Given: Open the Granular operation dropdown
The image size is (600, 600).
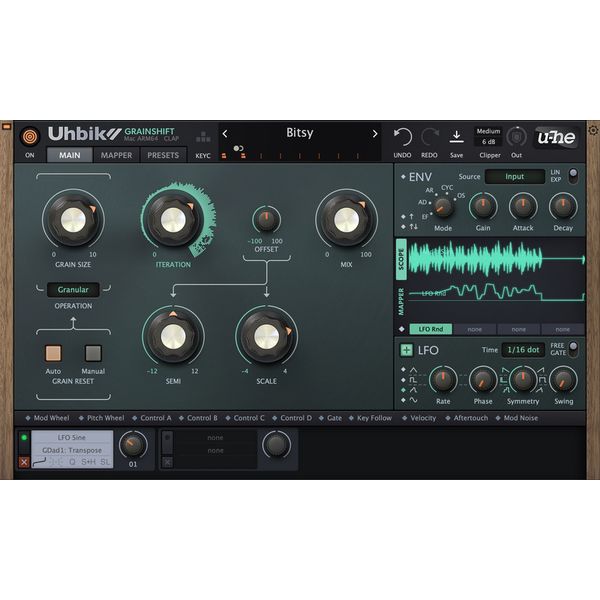Looking at the screenshot, I should [x=73, y=290].
